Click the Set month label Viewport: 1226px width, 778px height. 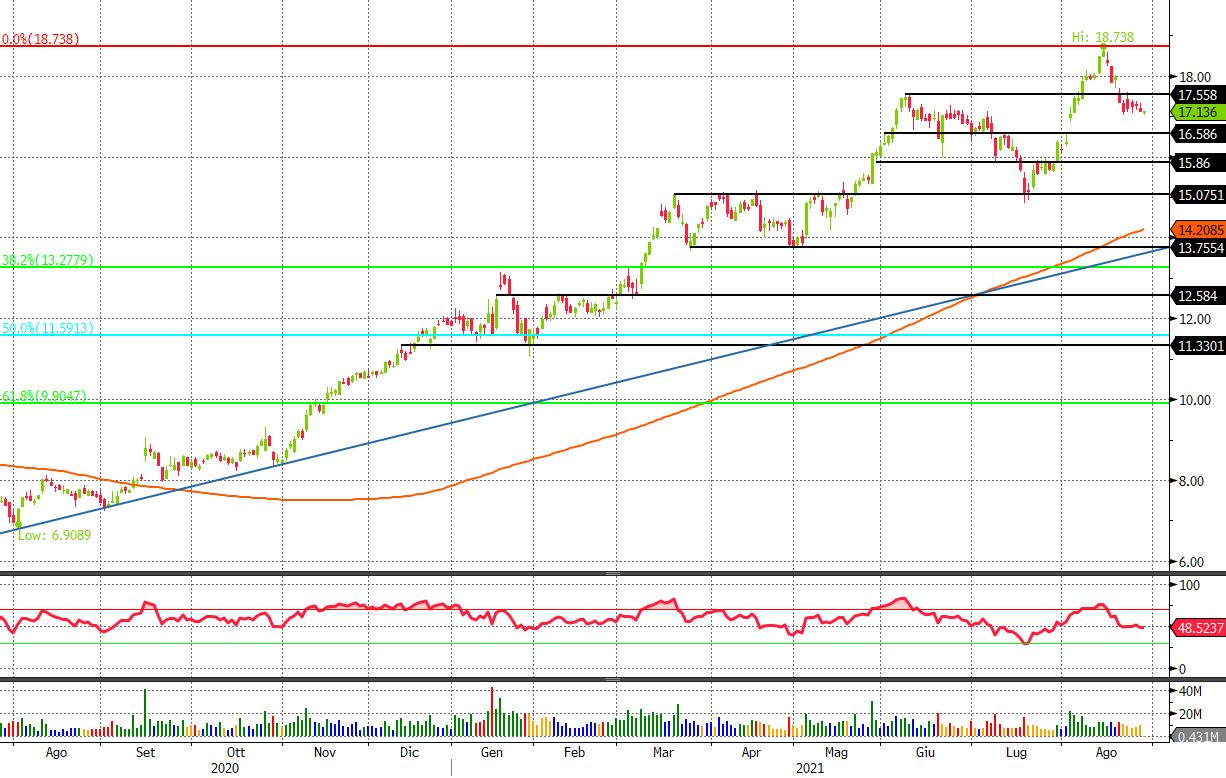[x=145, y=752]
